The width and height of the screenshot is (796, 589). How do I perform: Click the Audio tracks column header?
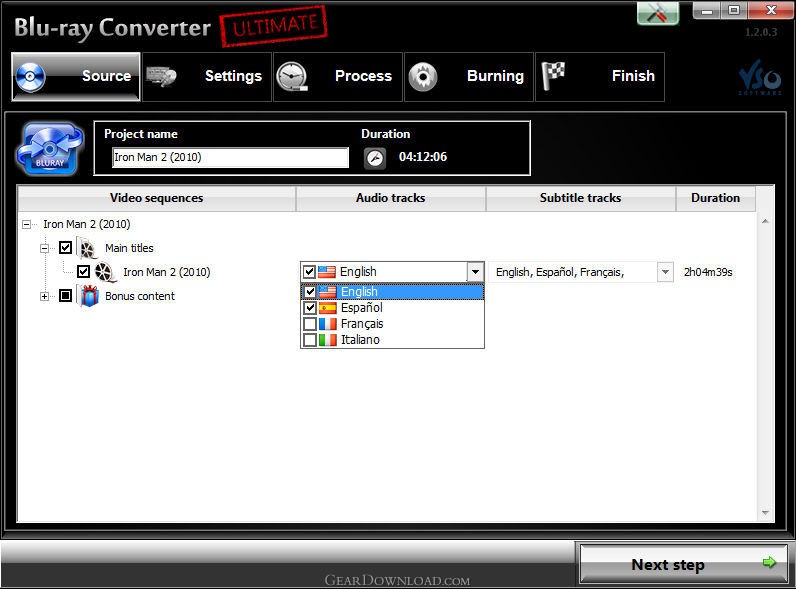(x=390, y=198)
